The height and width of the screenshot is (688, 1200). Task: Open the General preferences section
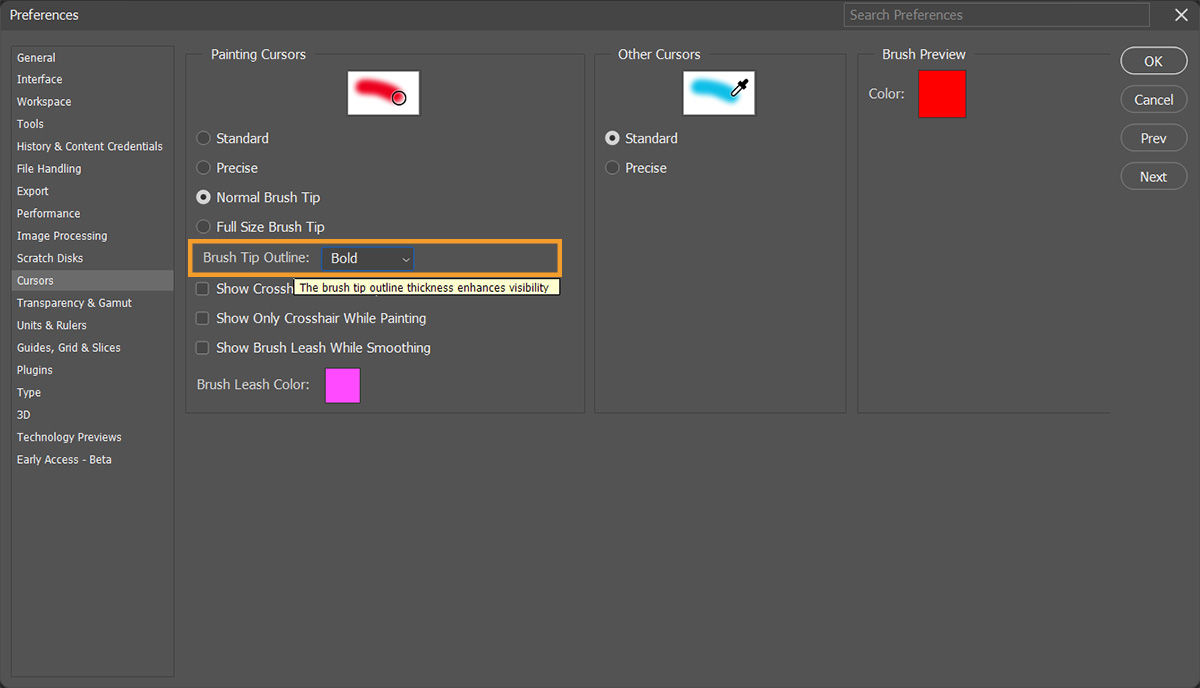click(x=36, y=57)
